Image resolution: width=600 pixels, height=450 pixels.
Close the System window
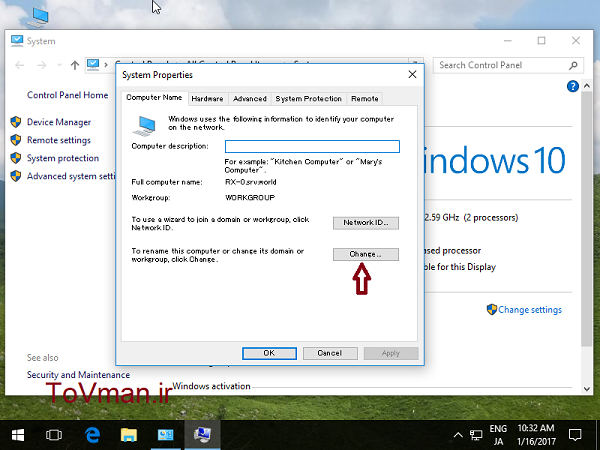point(576,41)
